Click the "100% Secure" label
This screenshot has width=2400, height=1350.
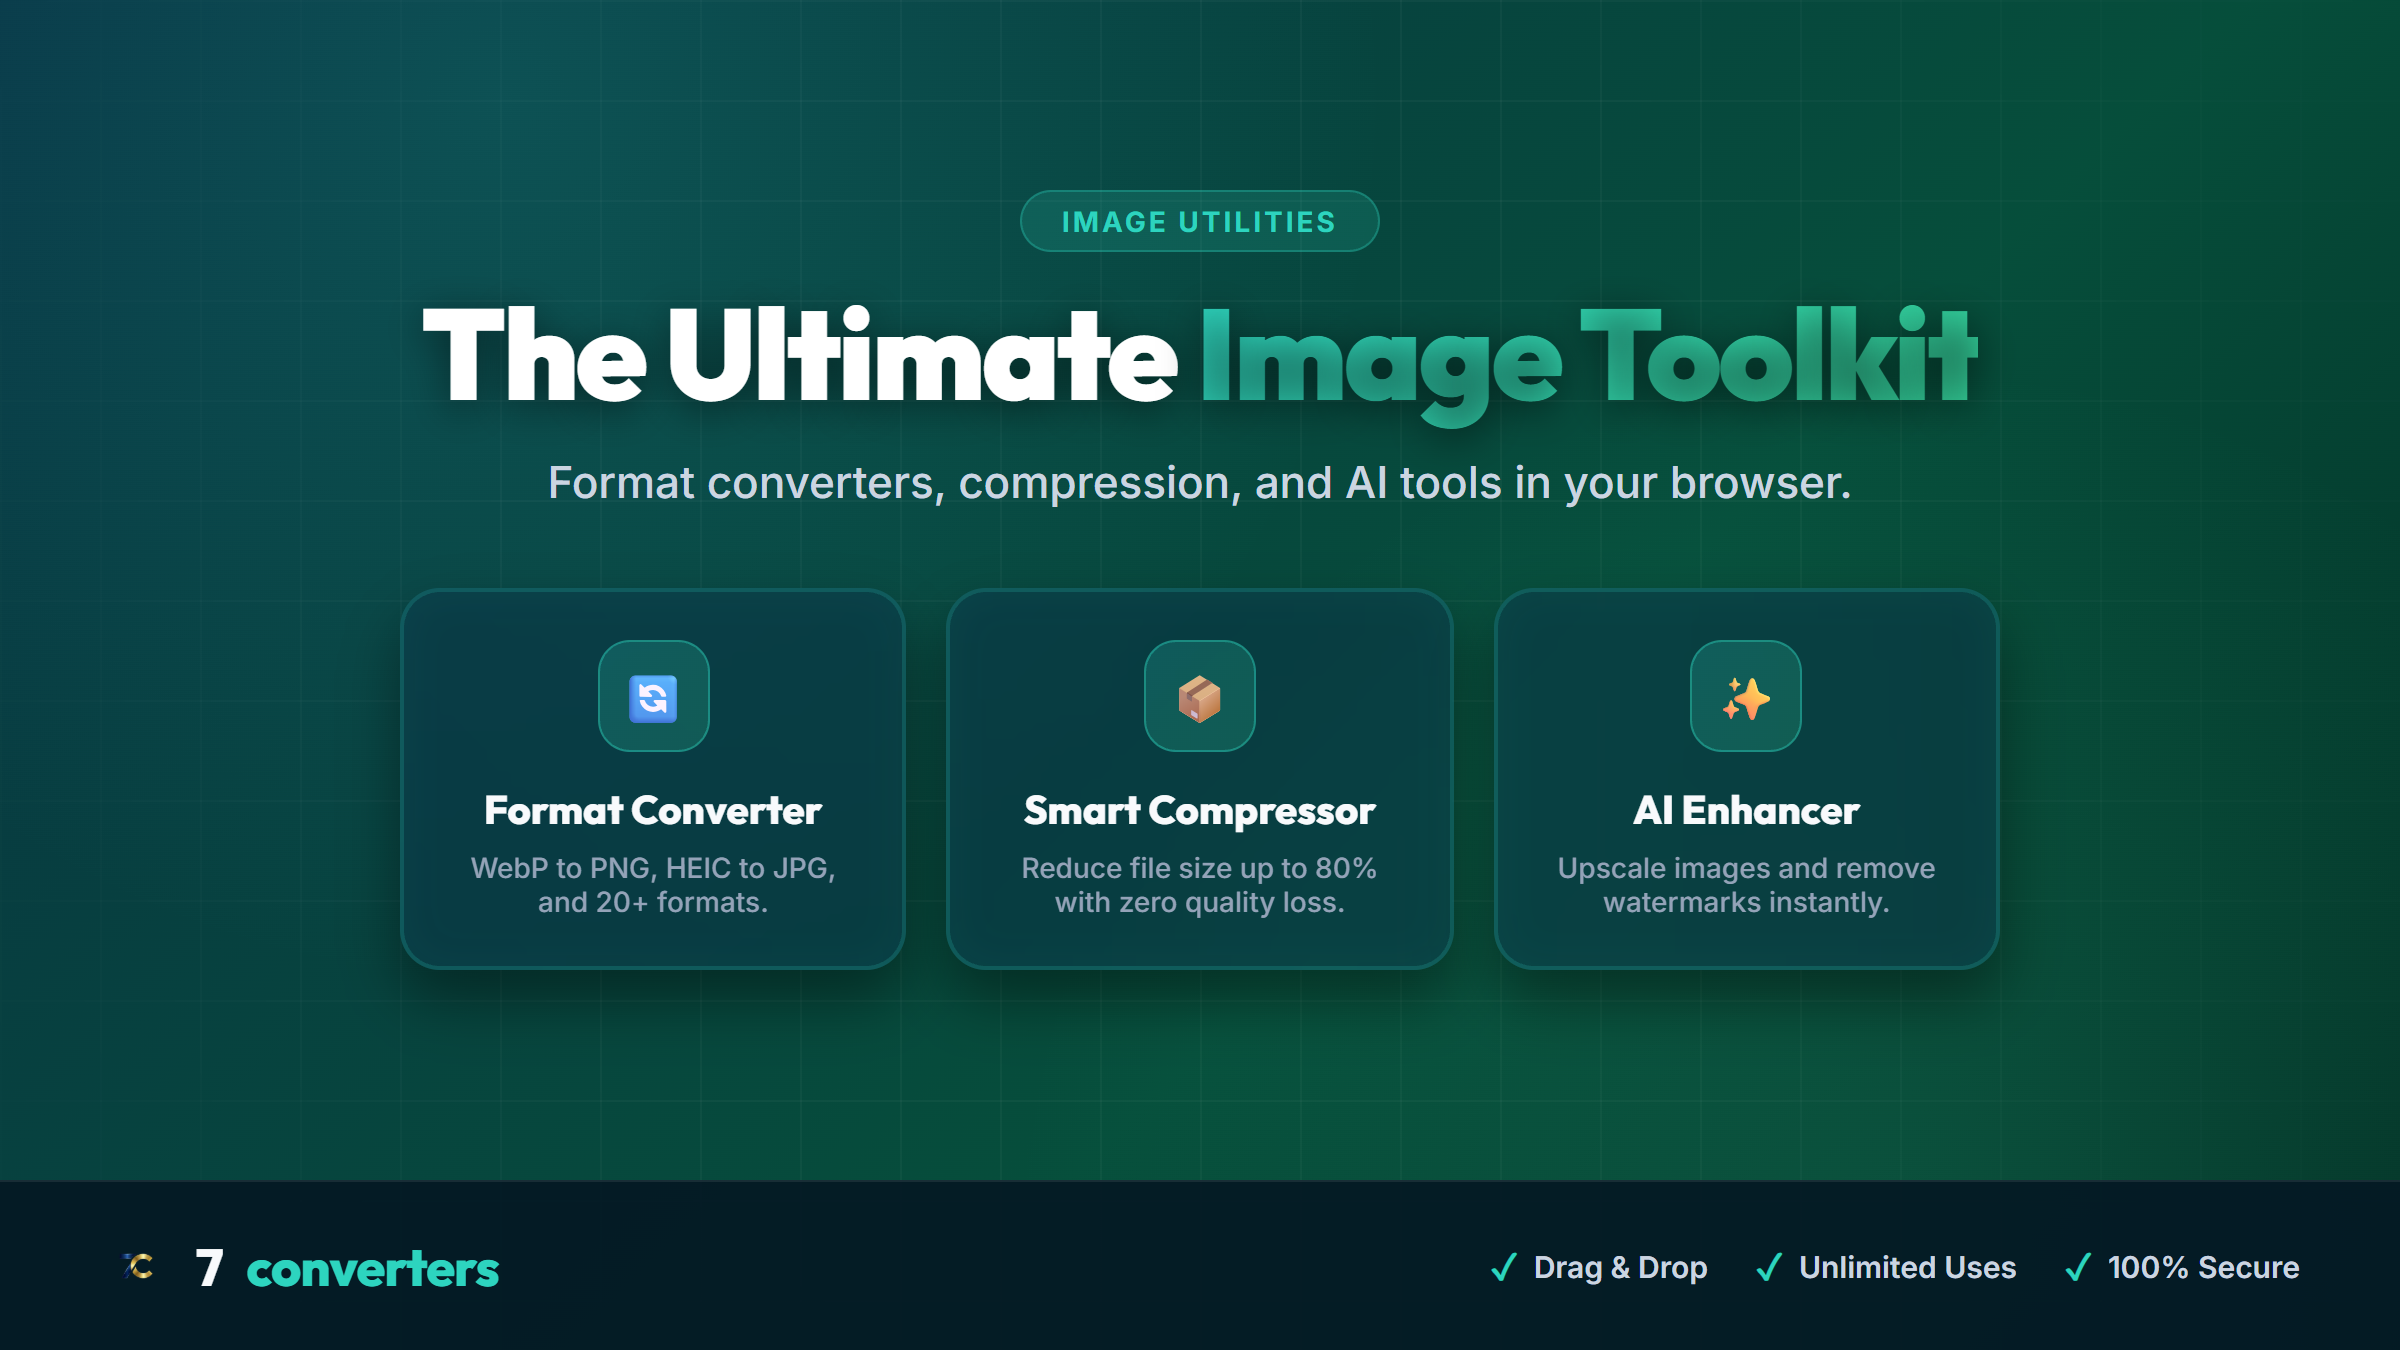[x=2203, y=1267]
